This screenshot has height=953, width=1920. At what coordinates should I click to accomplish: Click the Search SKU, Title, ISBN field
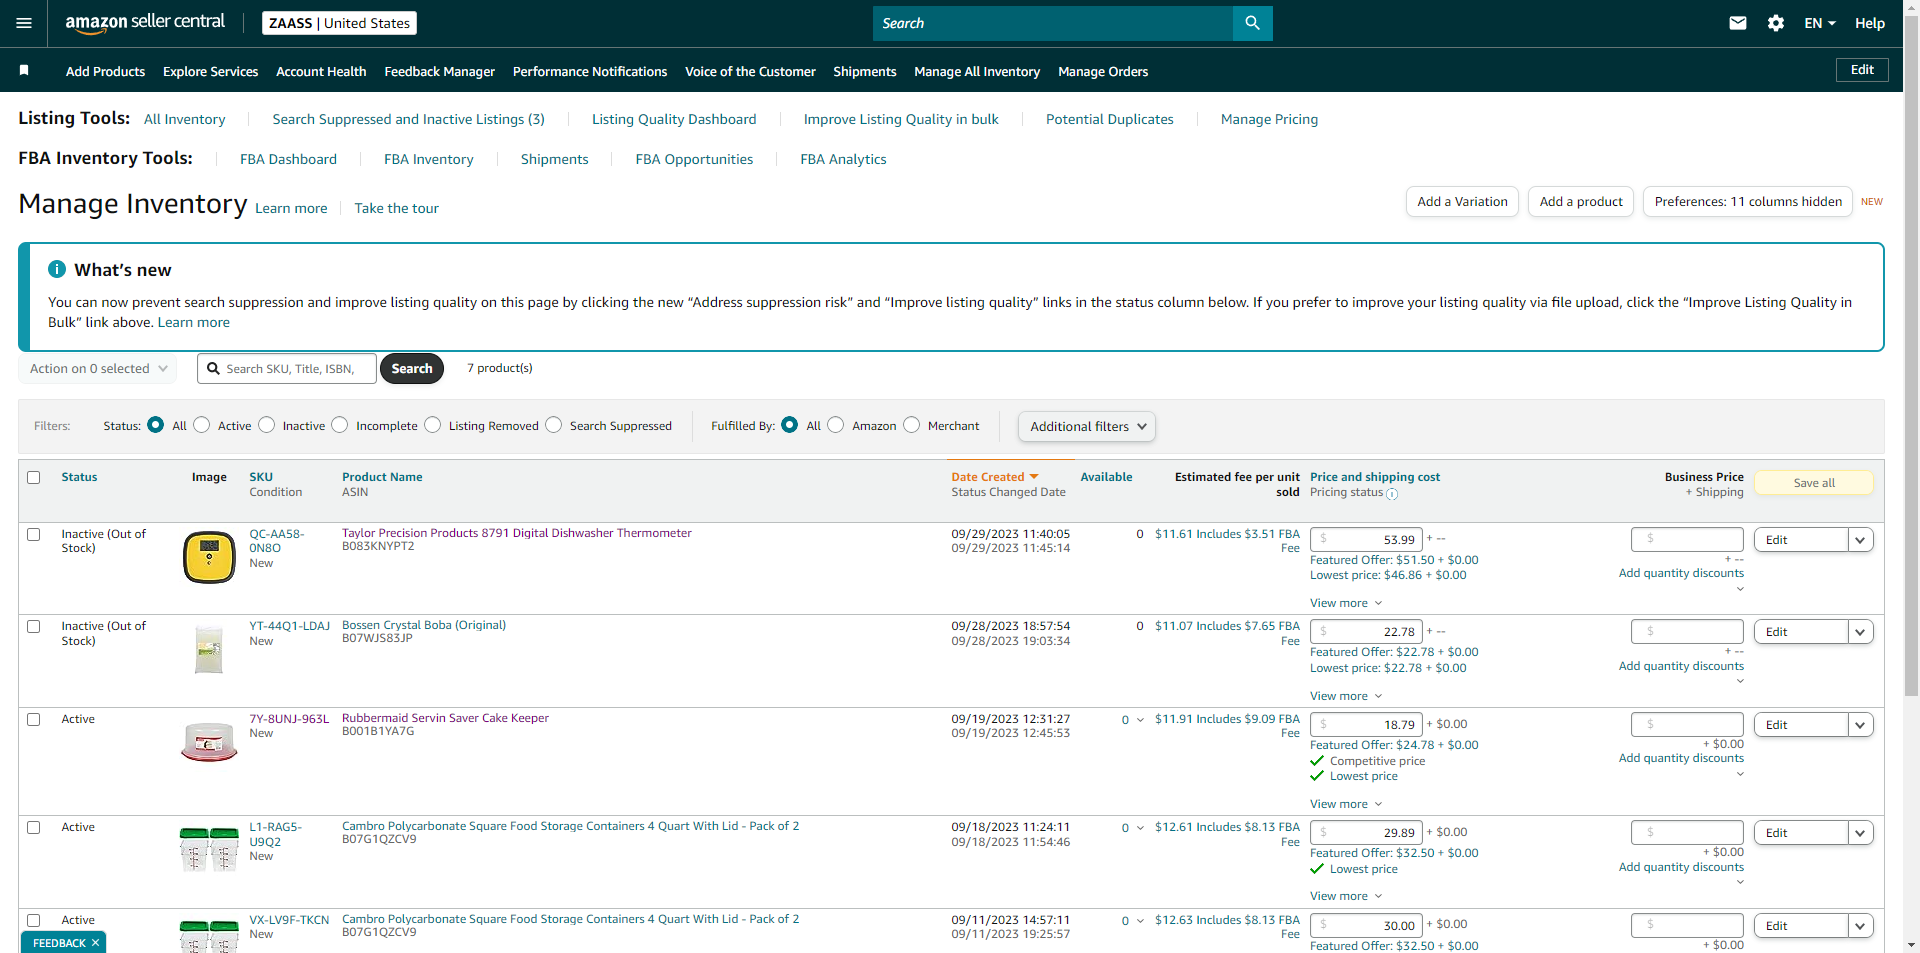tap(287, 369)
